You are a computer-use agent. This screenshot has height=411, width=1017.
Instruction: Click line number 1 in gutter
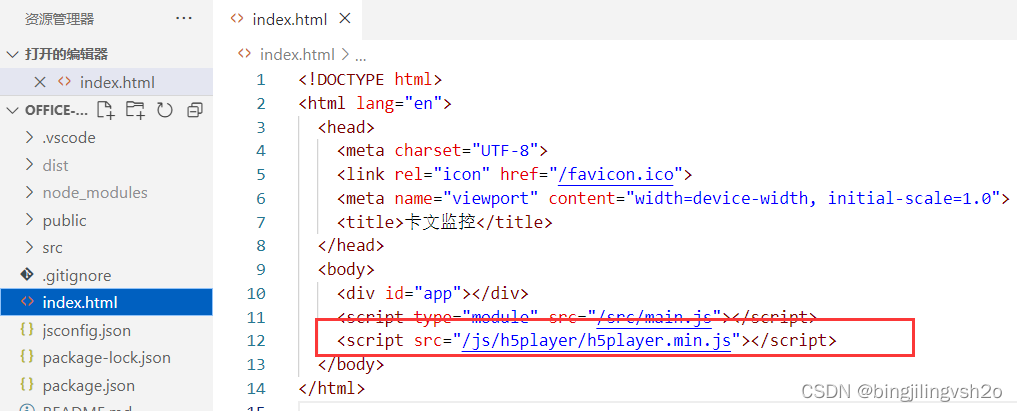click(x=261, y=80)
